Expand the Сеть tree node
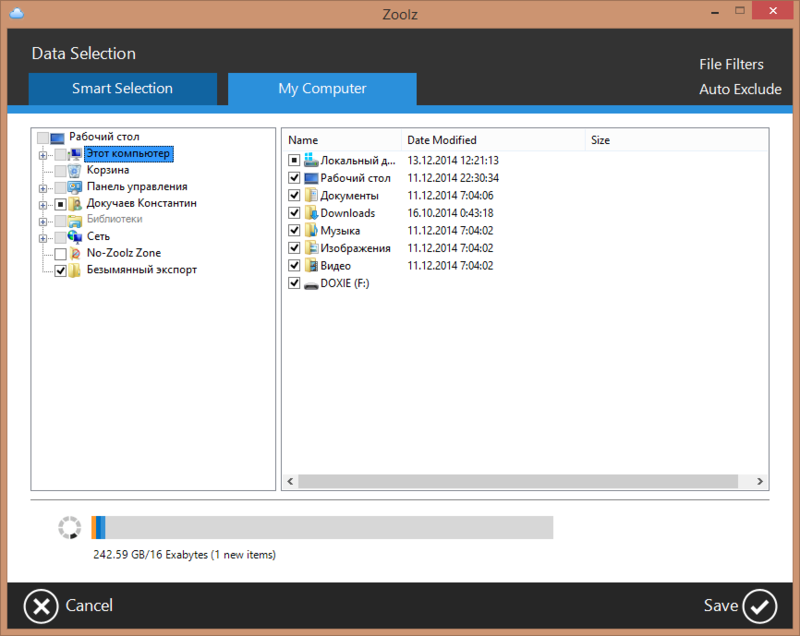This screenshot has height=636, width=800. pyautogui.click(x=43, y=238)
